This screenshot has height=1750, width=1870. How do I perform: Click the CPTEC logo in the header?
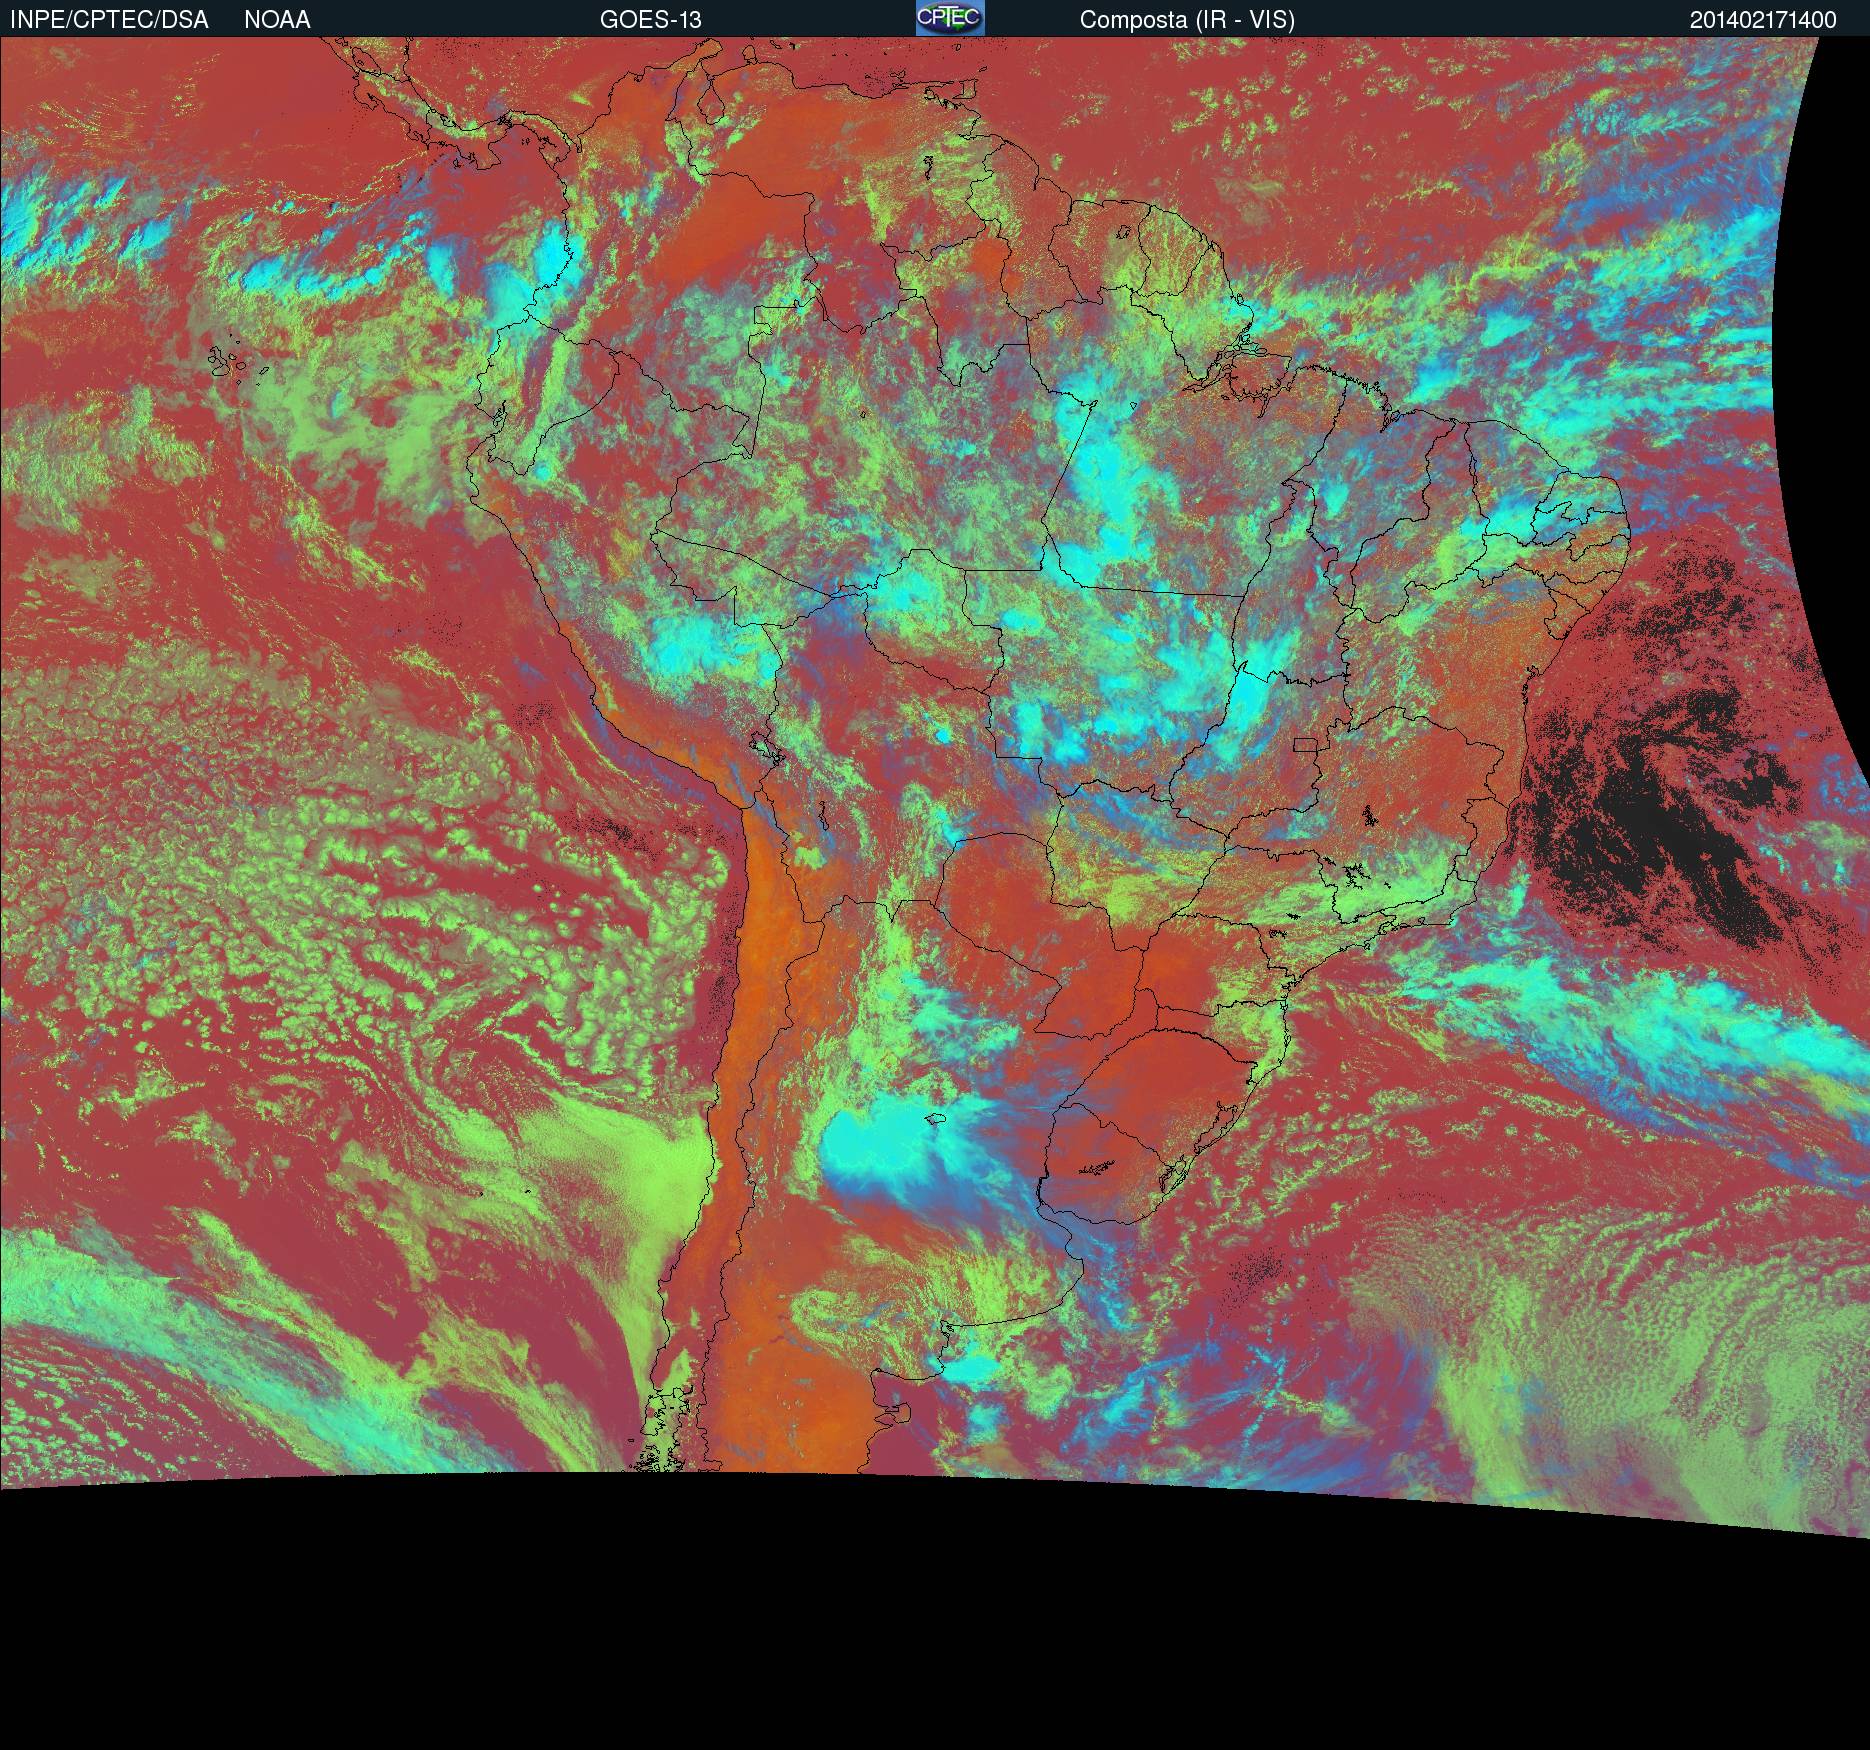tap(950, 18)
